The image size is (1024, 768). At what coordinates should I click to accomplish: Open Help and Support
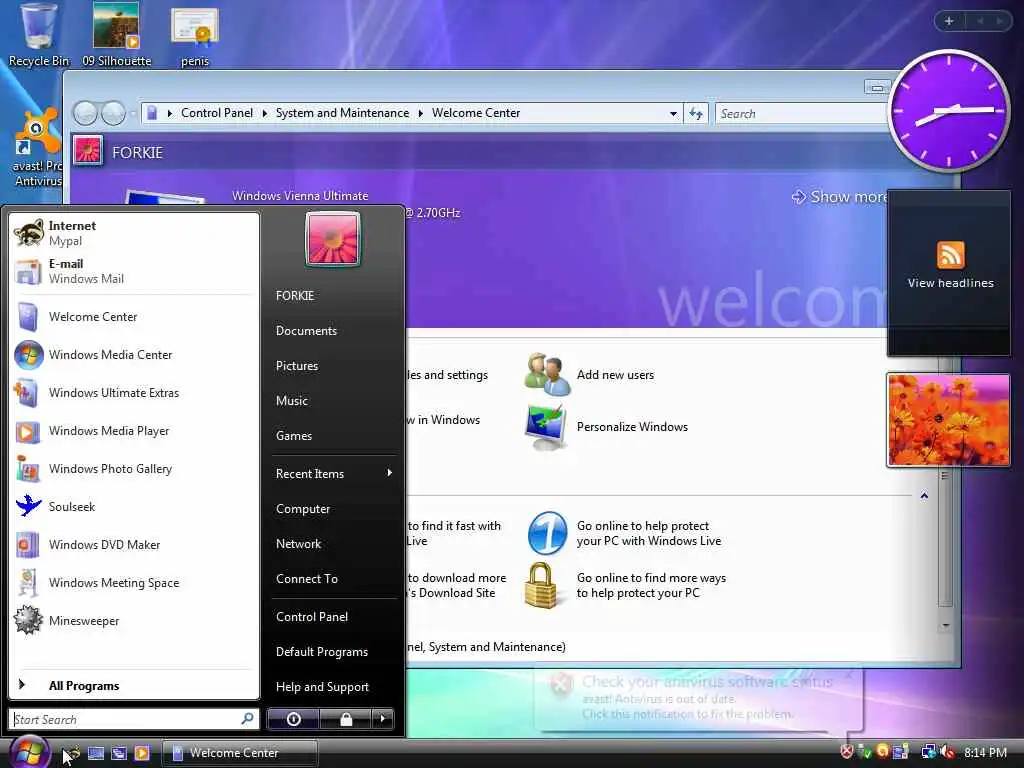[334, 687]
